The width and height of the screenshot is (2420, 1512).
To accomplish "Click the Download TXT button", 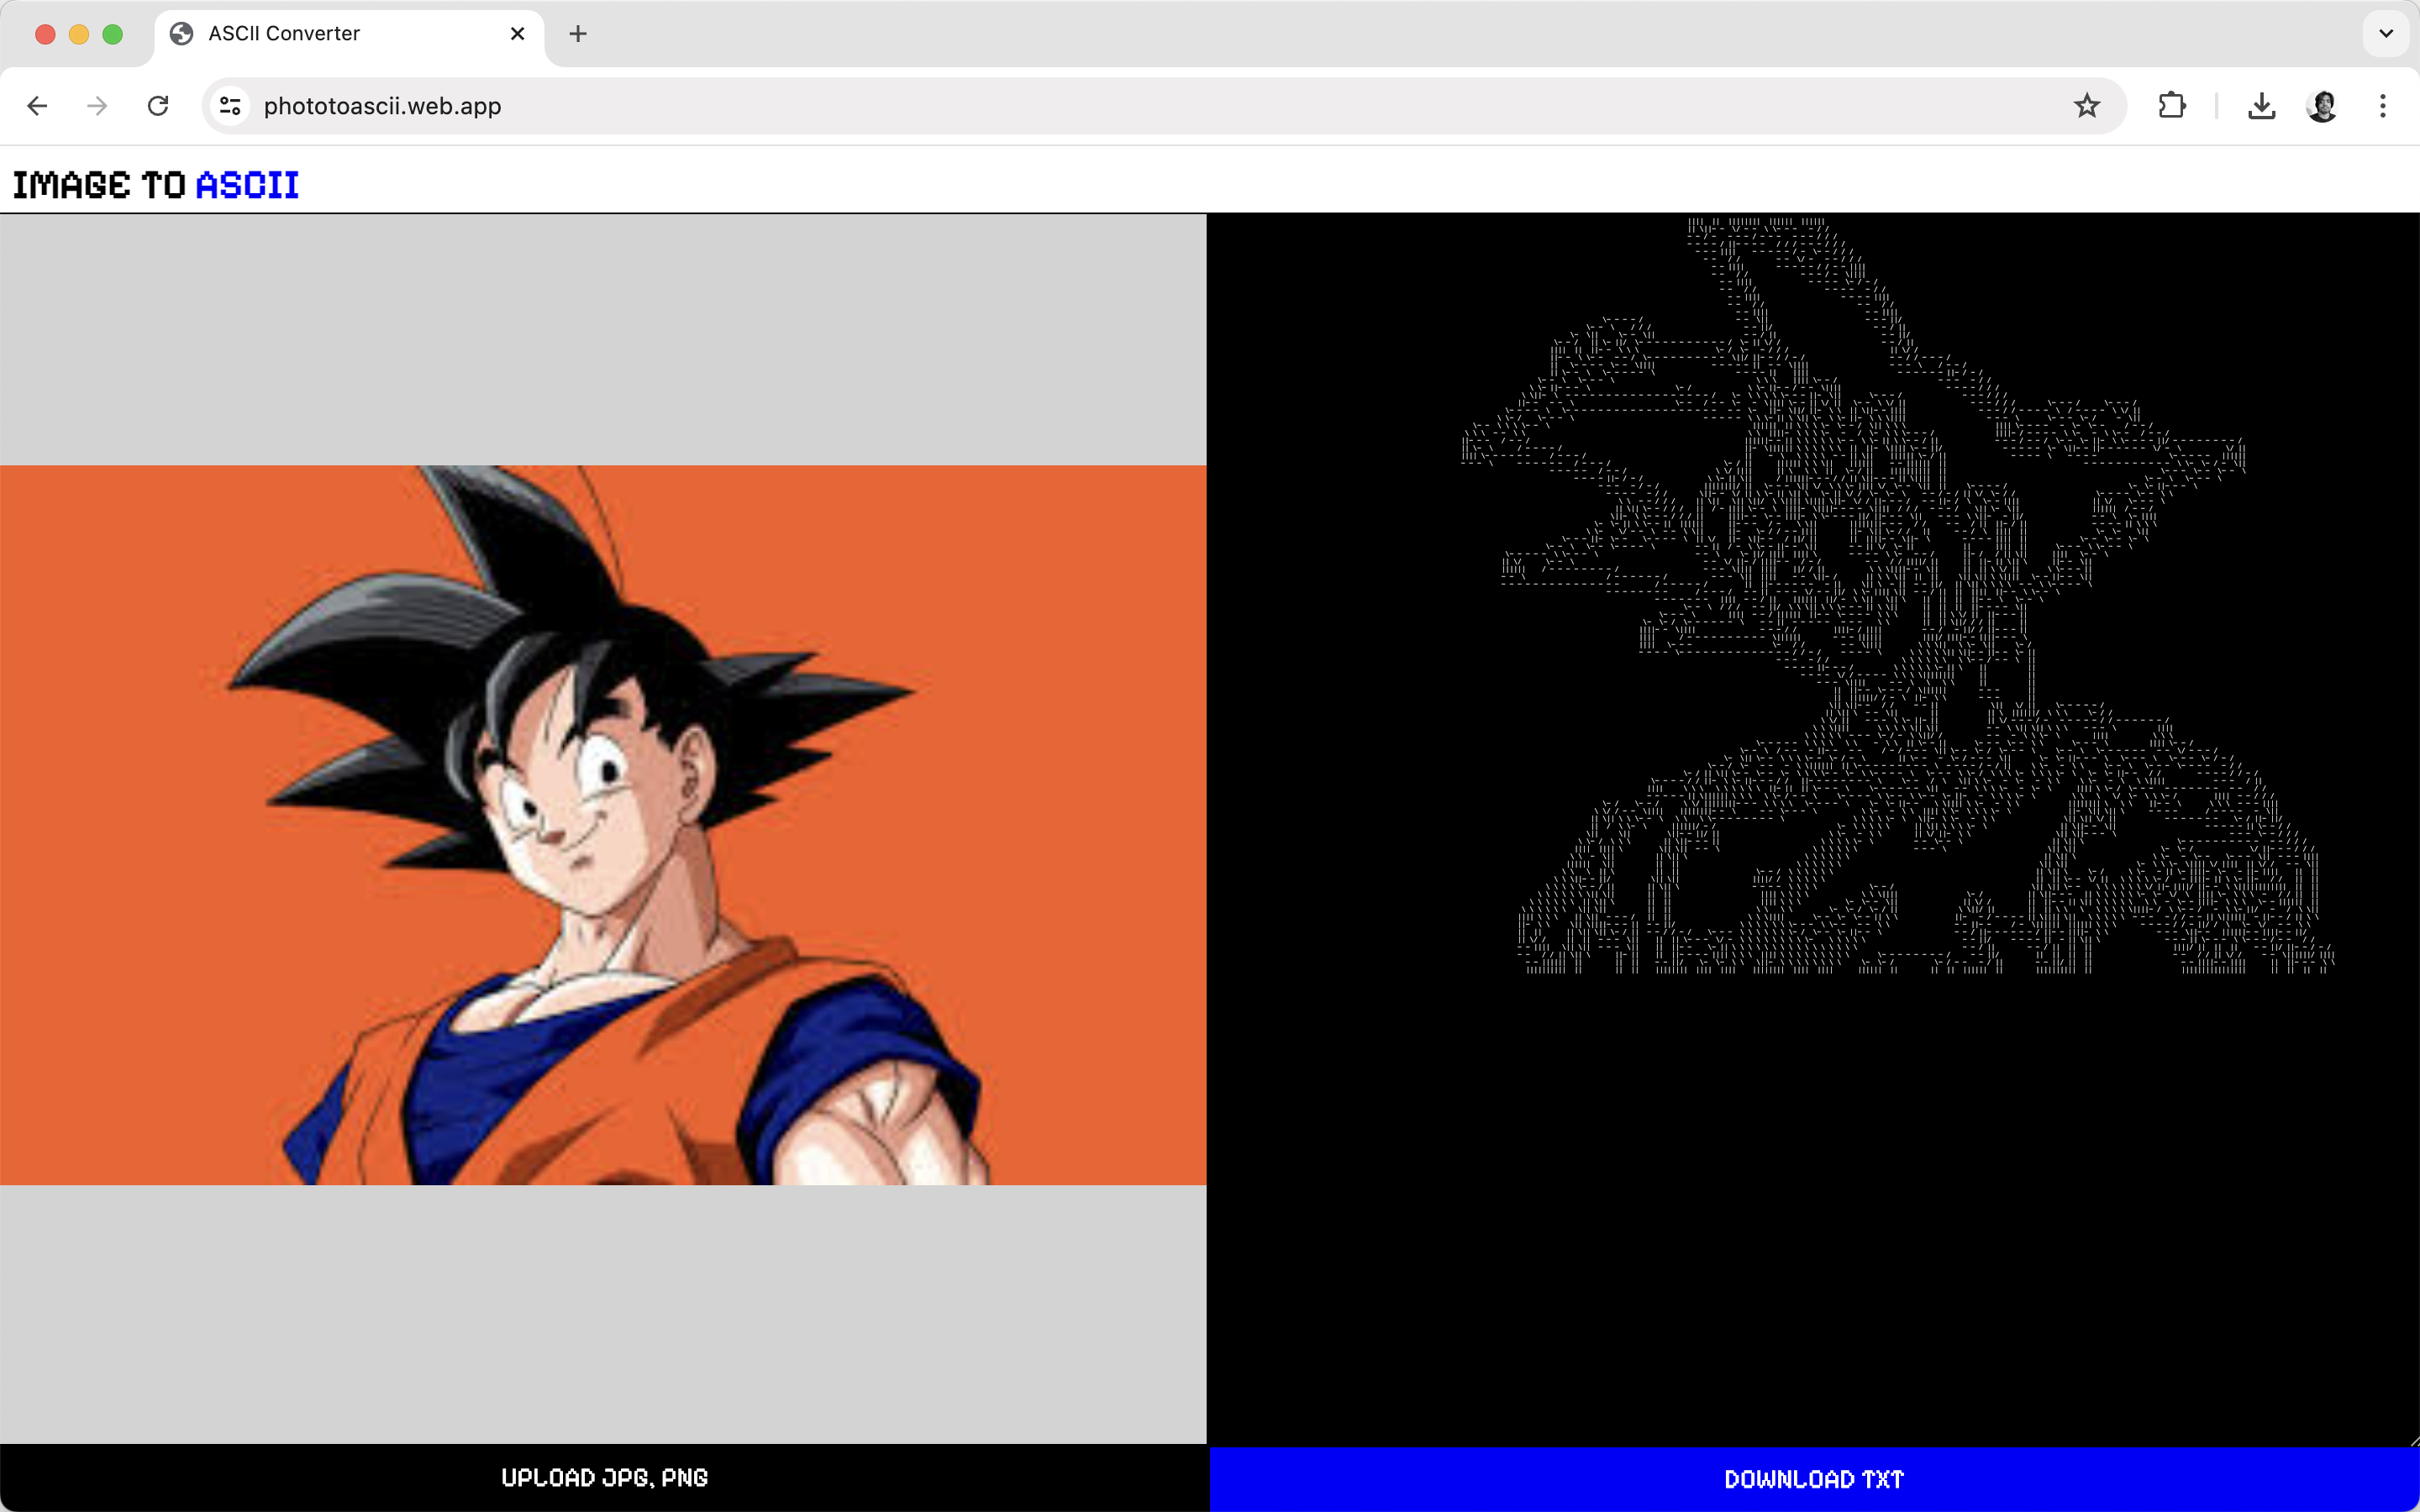I will coord(1814,1479).
